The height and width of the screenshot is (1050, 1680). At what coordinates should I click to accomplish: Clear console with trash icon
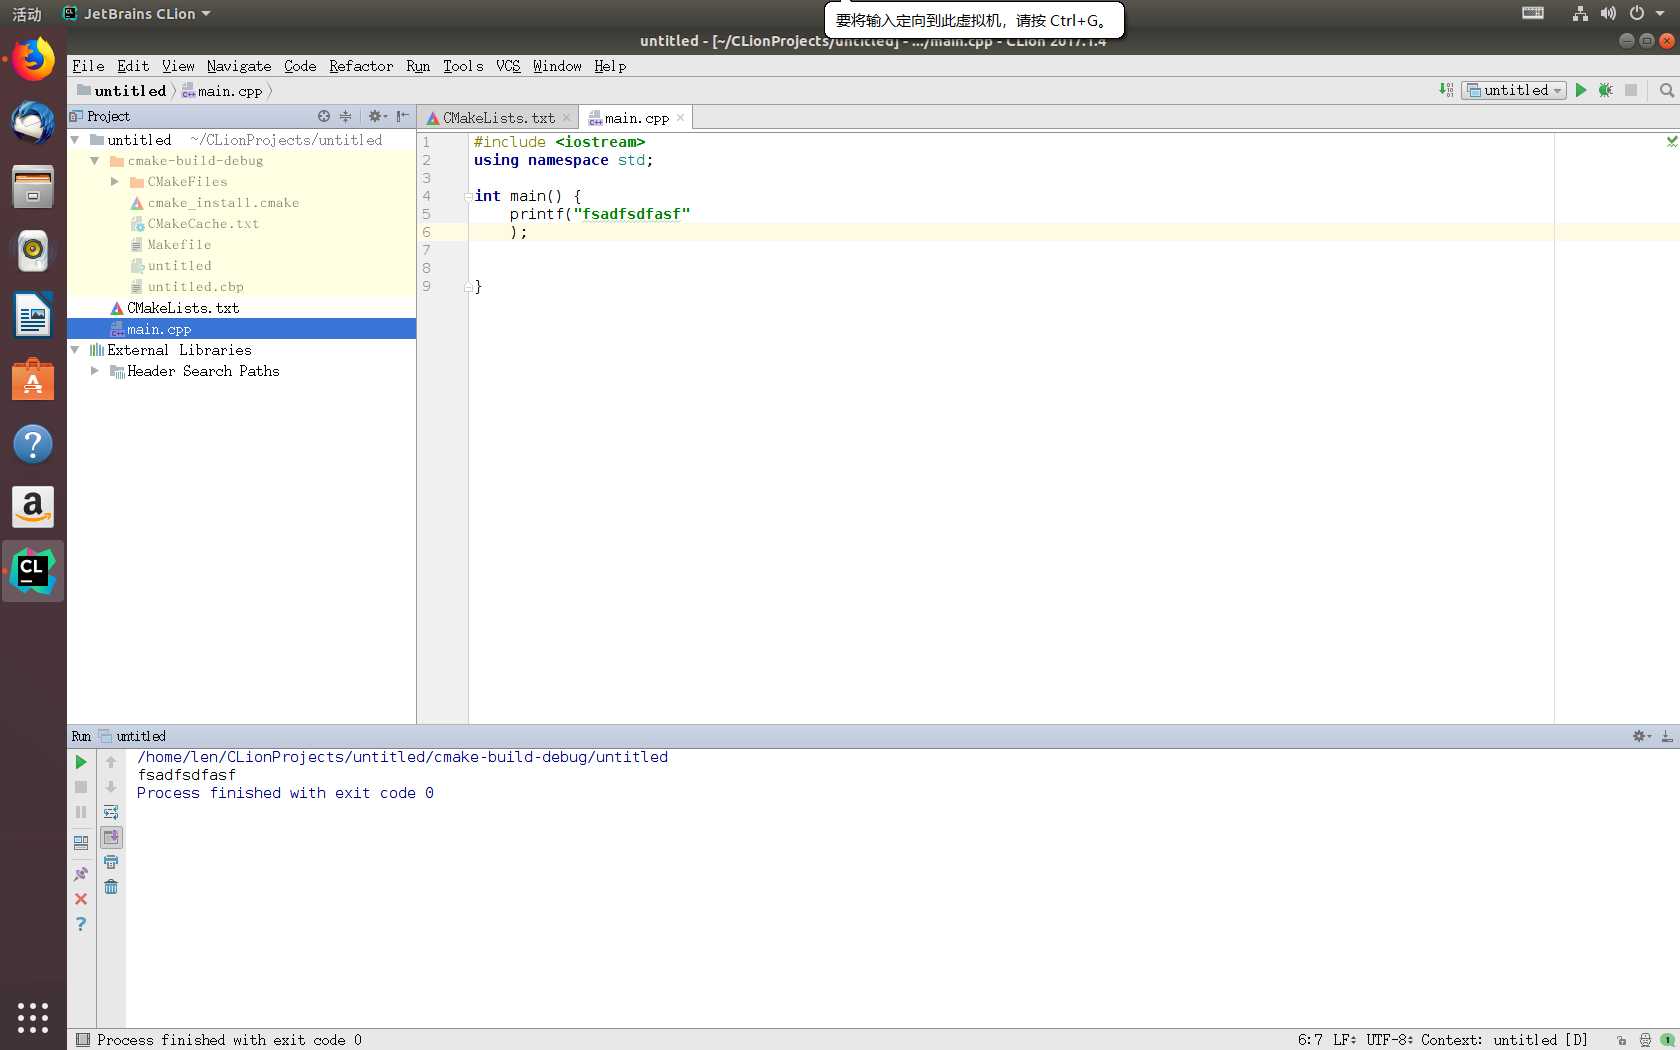click(111, 887)
